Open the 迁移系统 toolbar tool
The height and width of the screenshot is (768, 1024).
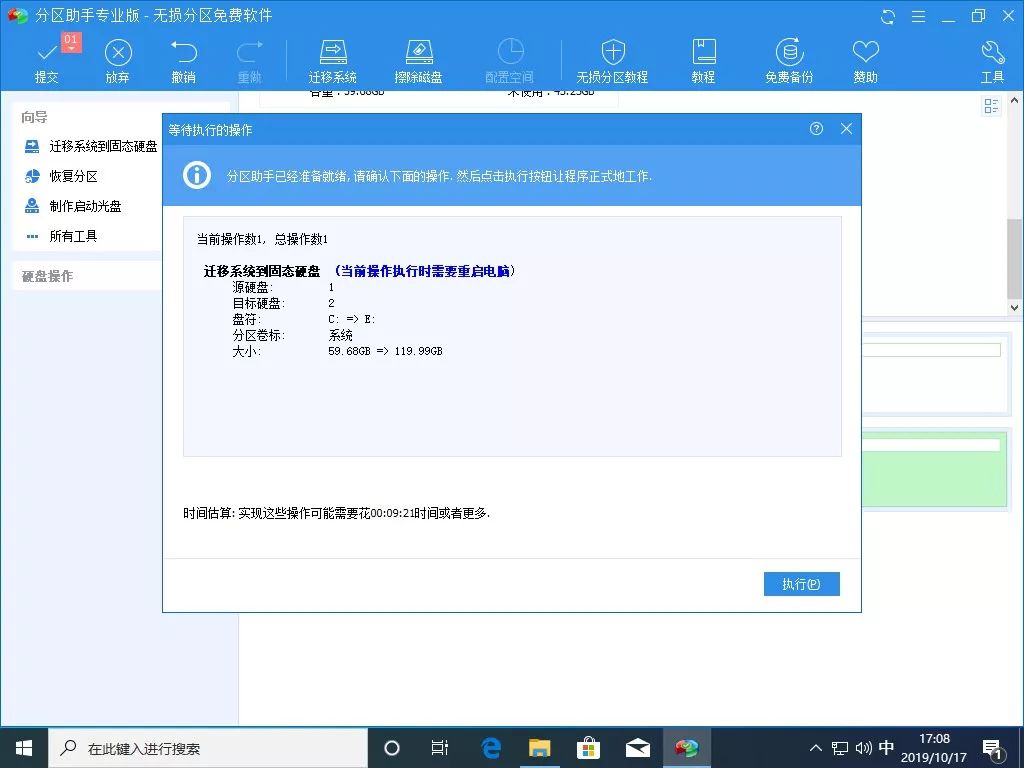click(x=332, y=61)
